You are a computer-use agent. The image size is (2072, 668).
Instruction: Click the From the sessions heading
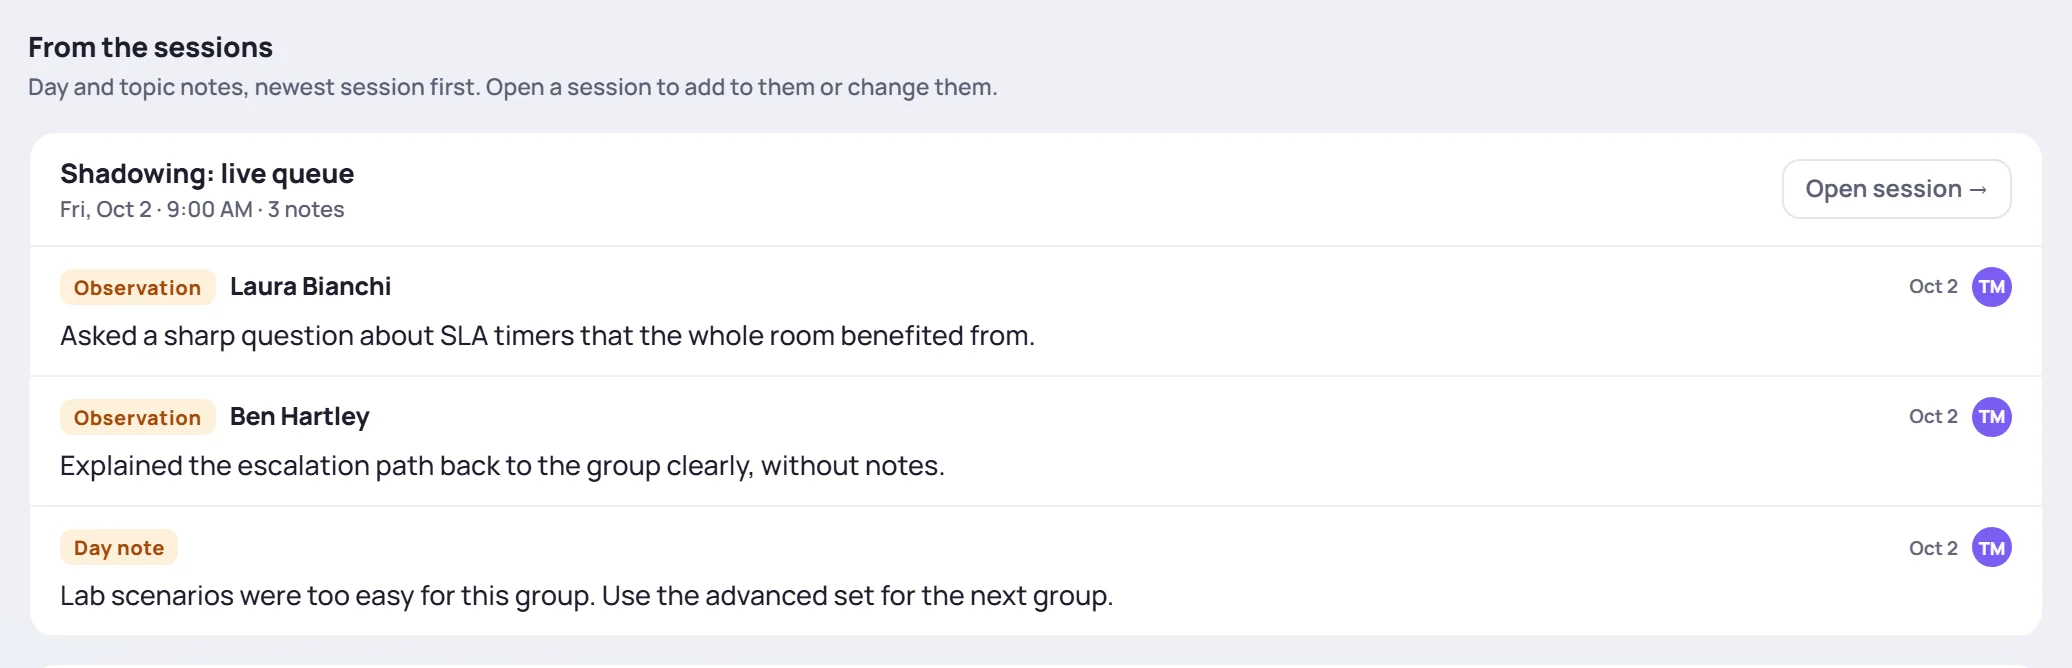click(x=150, y=47)
